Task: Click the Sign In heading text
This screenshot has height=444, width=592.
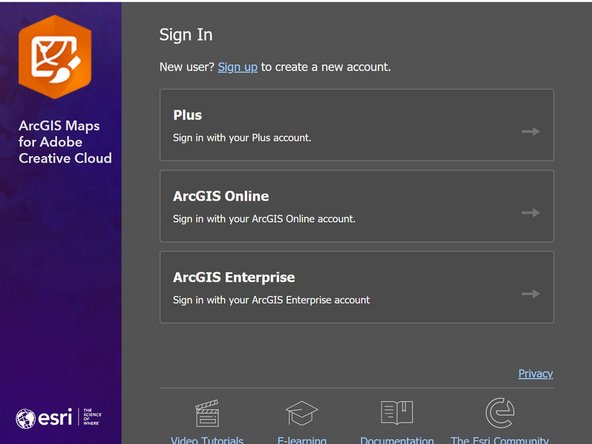Action: click(186, 35)
